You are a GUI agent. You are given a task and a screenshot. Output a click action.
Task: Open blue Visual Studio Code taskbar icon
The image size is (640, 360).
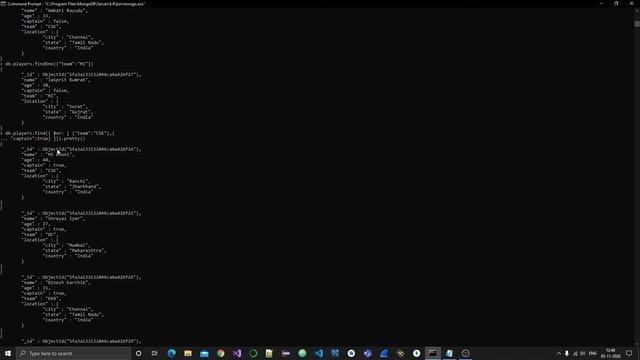[318, 353]
